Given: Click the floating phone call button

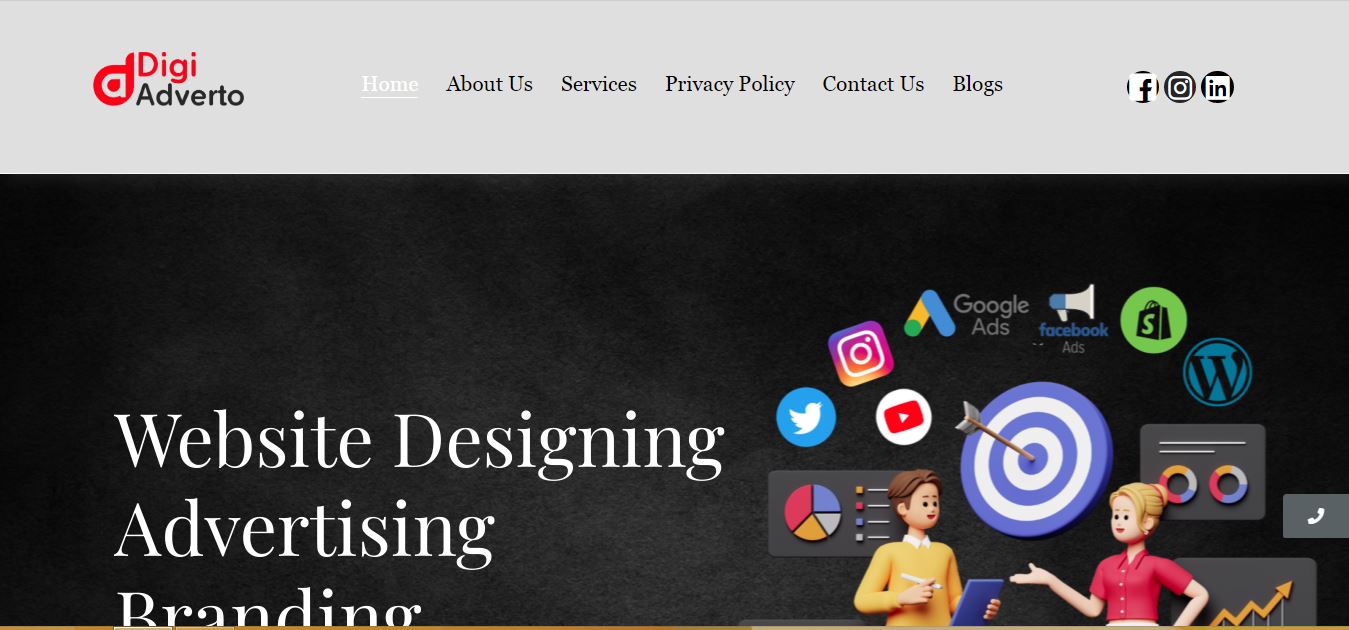Looking at the screenshot, I should 1316,516.
